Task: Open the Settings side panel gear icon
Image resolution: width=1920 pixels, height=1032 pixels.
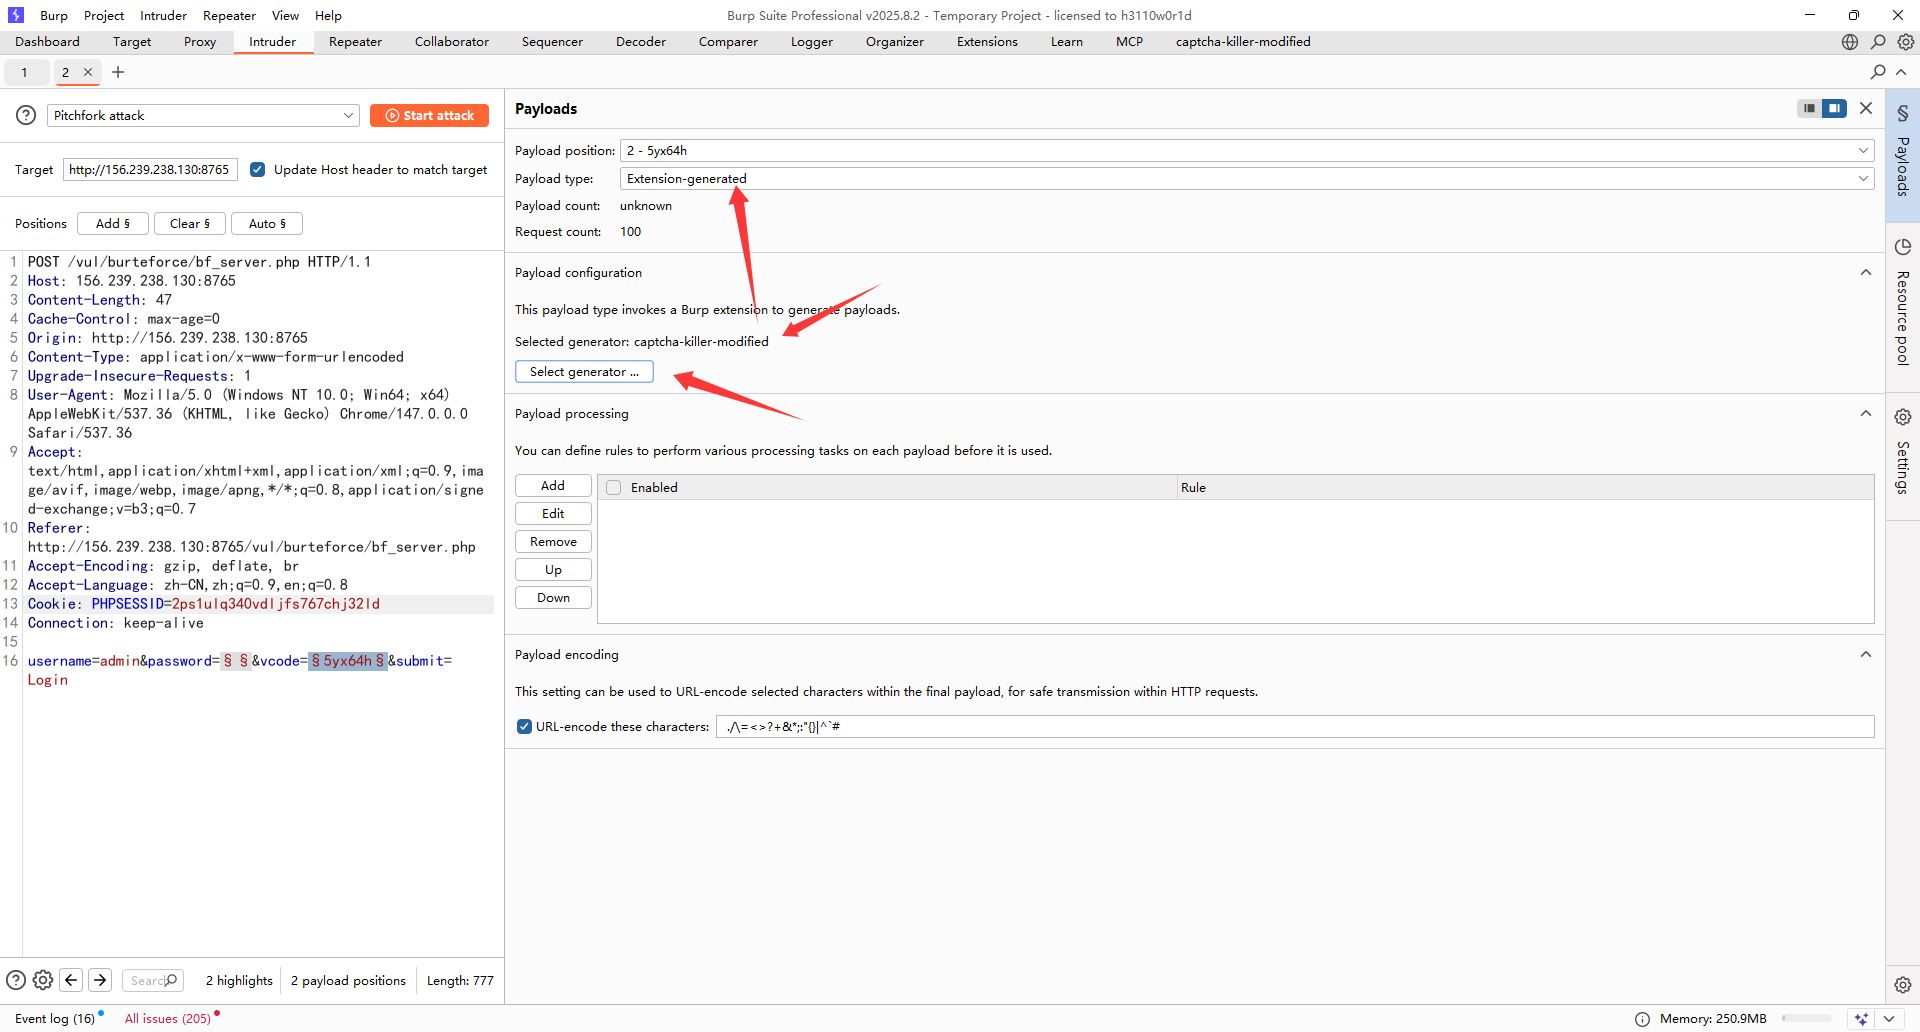Action: pyautogui.click(x=1902, y=417)
